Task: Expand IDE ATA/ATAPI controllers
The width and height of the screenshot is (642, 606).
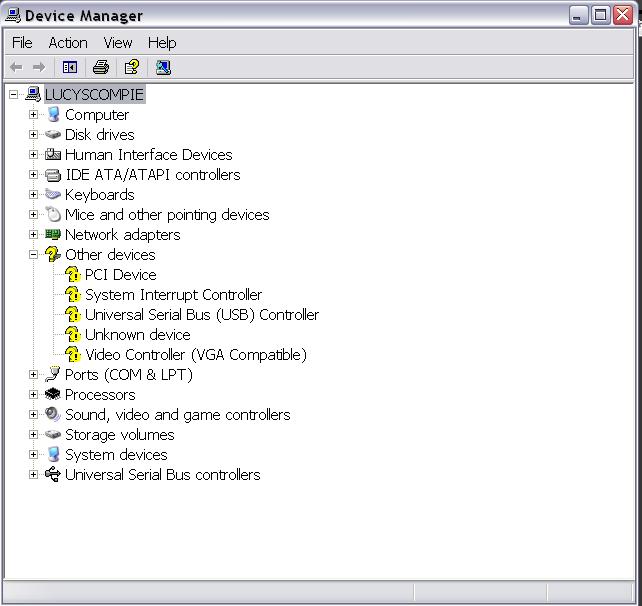Action: 34,174
